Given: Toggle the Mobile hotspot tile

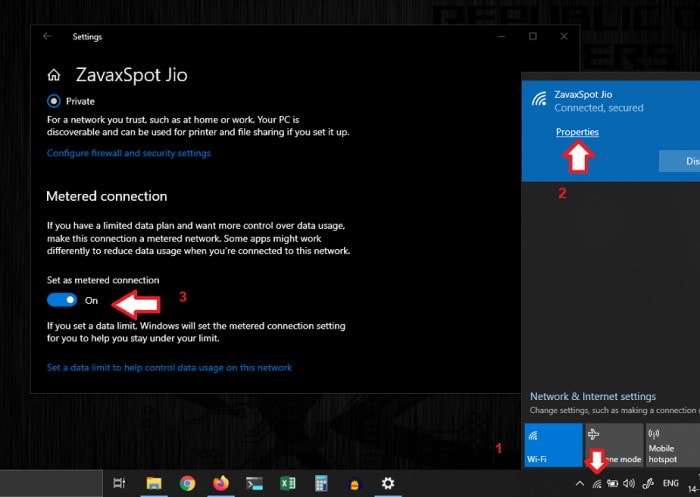Looking at the screenshot, I should (673, 445).
